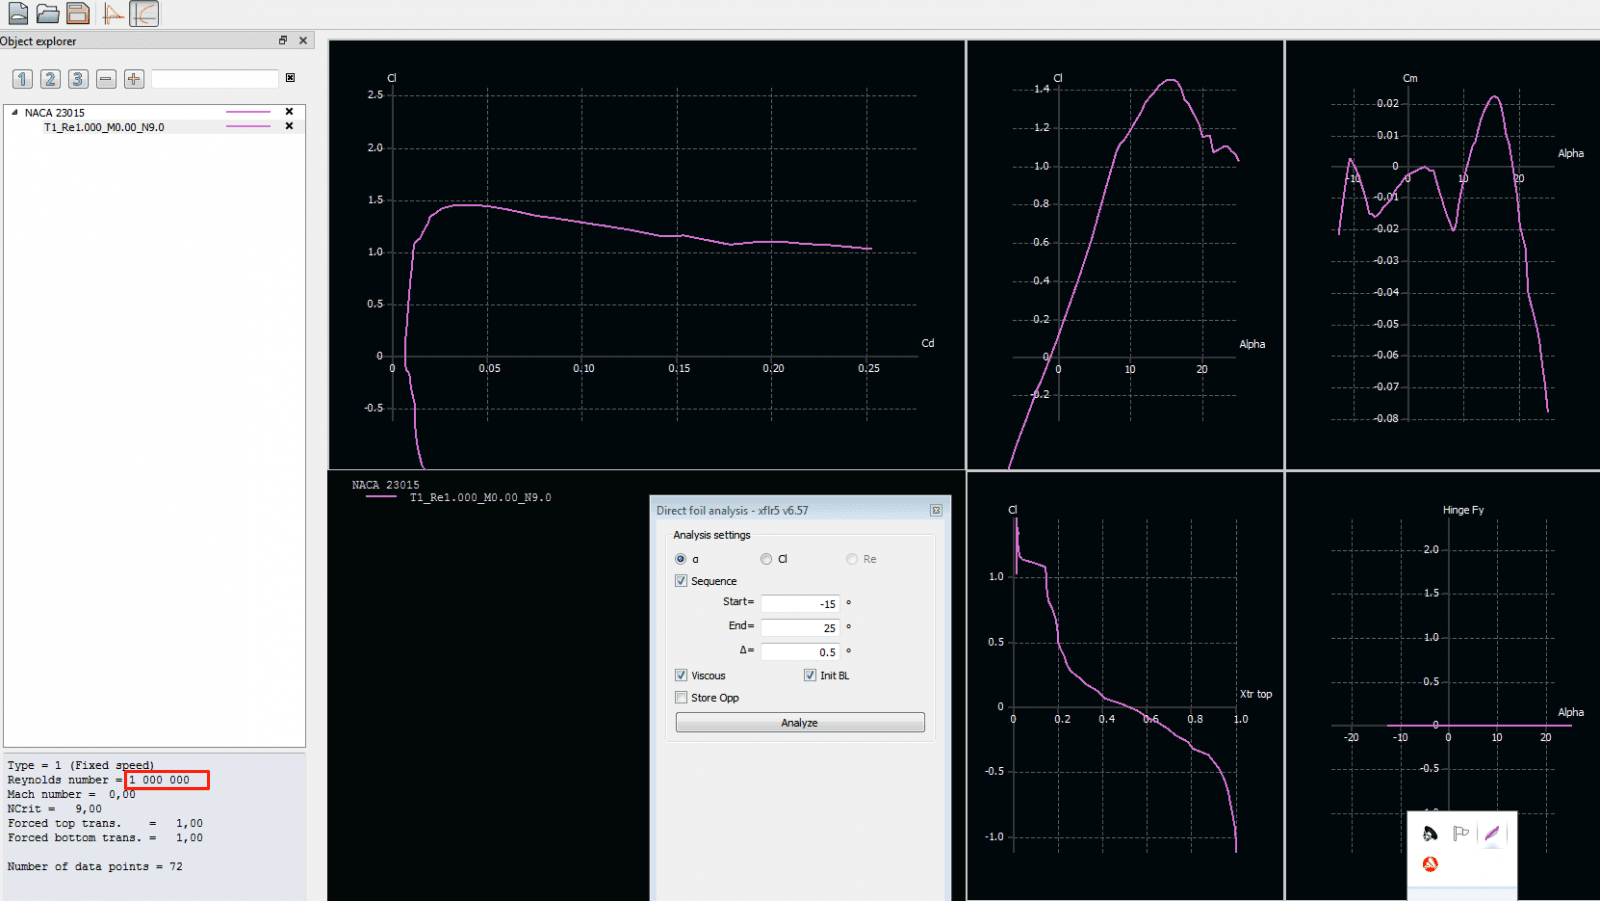Close the Direct foil analysis panel
This screenshot has height=901, width=1600.
[936, 510]
